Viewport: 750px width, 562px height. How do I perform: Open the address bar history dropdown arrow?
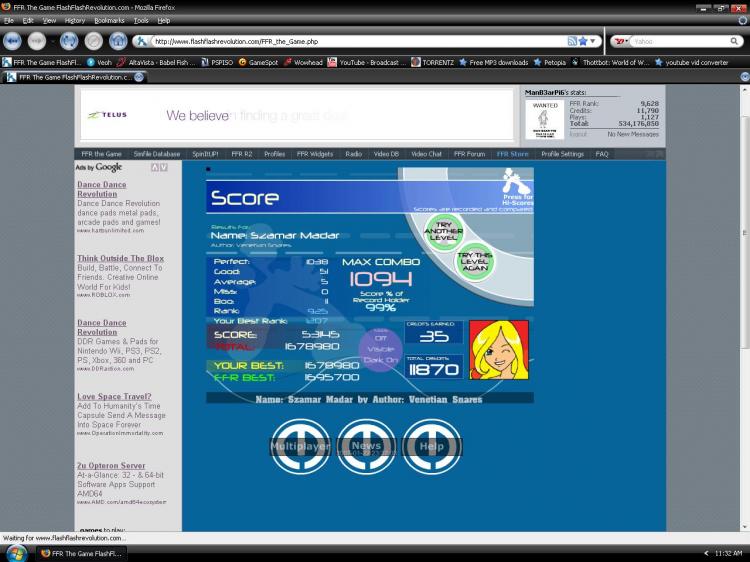(593, 41)
